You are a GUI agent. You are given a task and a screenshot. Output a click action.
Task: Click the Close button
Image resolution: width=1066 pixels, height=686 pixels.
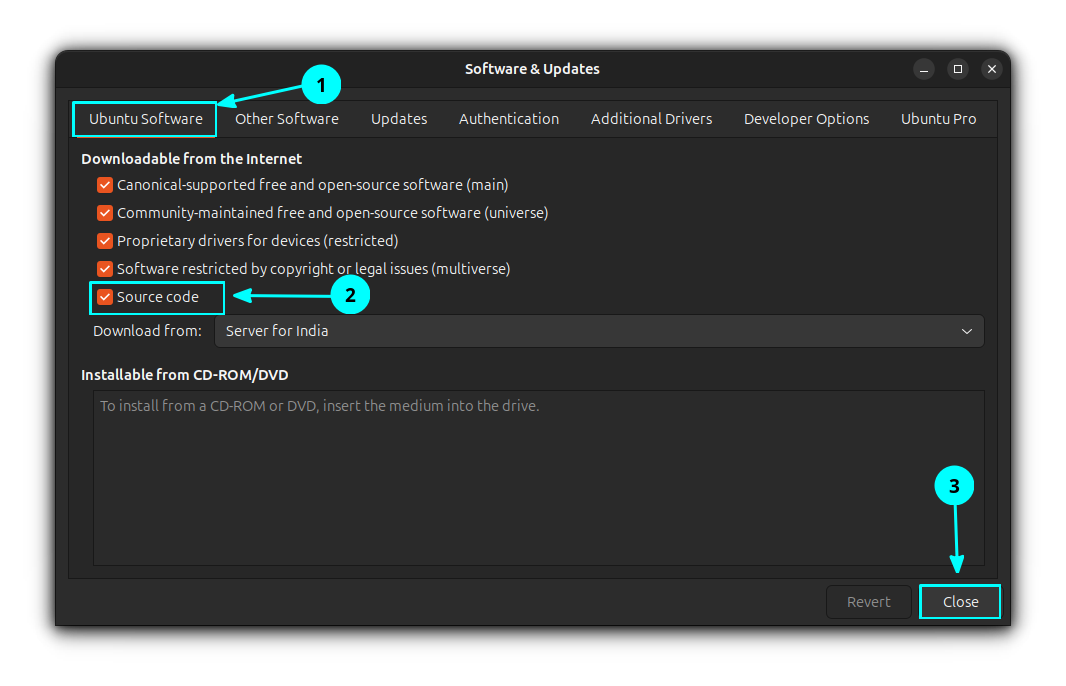959,601
